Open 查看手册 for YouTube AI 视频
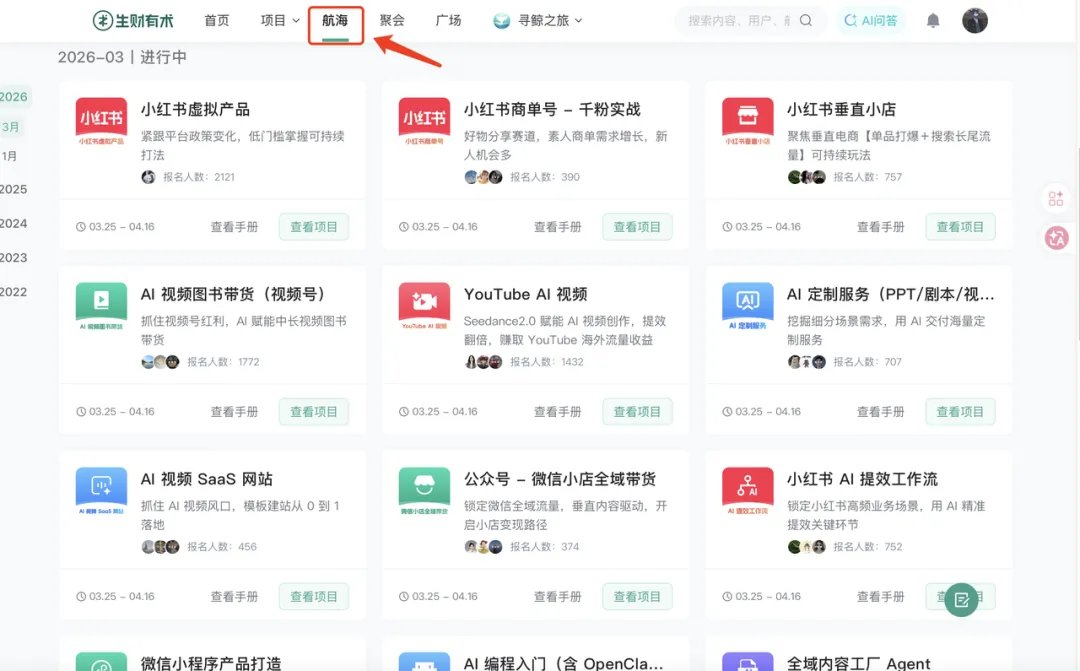 [x=557, y=411]
